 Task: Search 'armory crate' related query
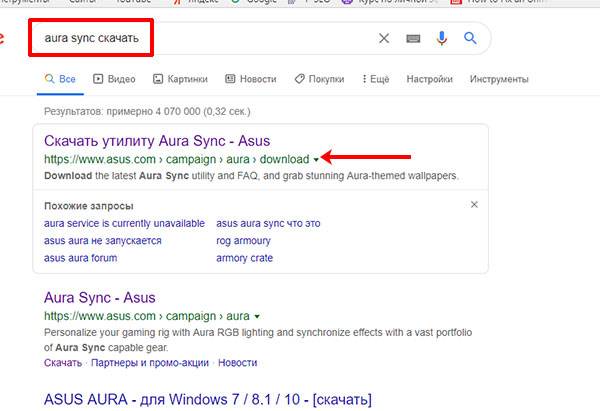click(x=245, y=258)
